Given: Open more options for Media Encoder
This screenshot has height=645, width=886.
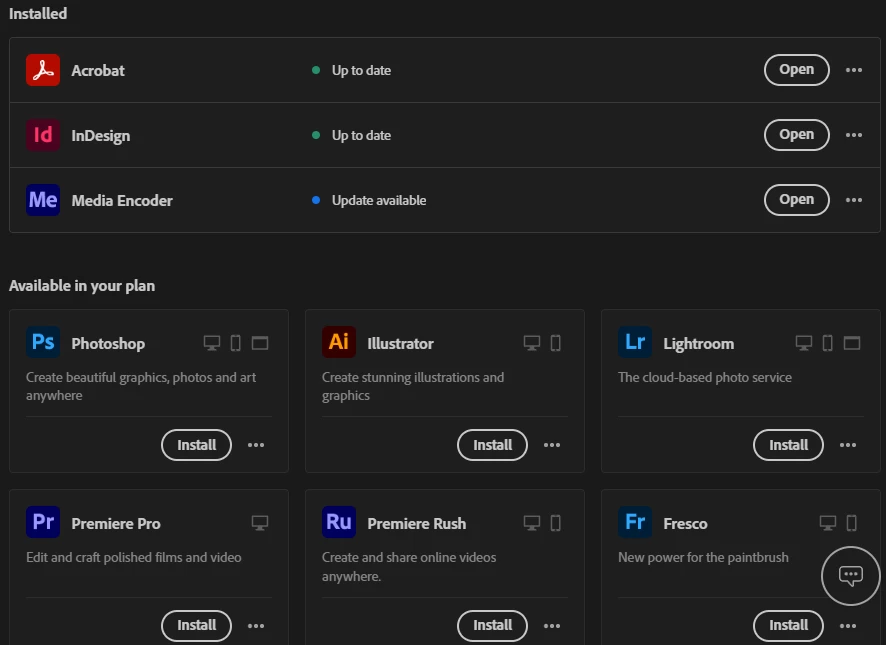Looking at the screenshot, I should point(854,200).
